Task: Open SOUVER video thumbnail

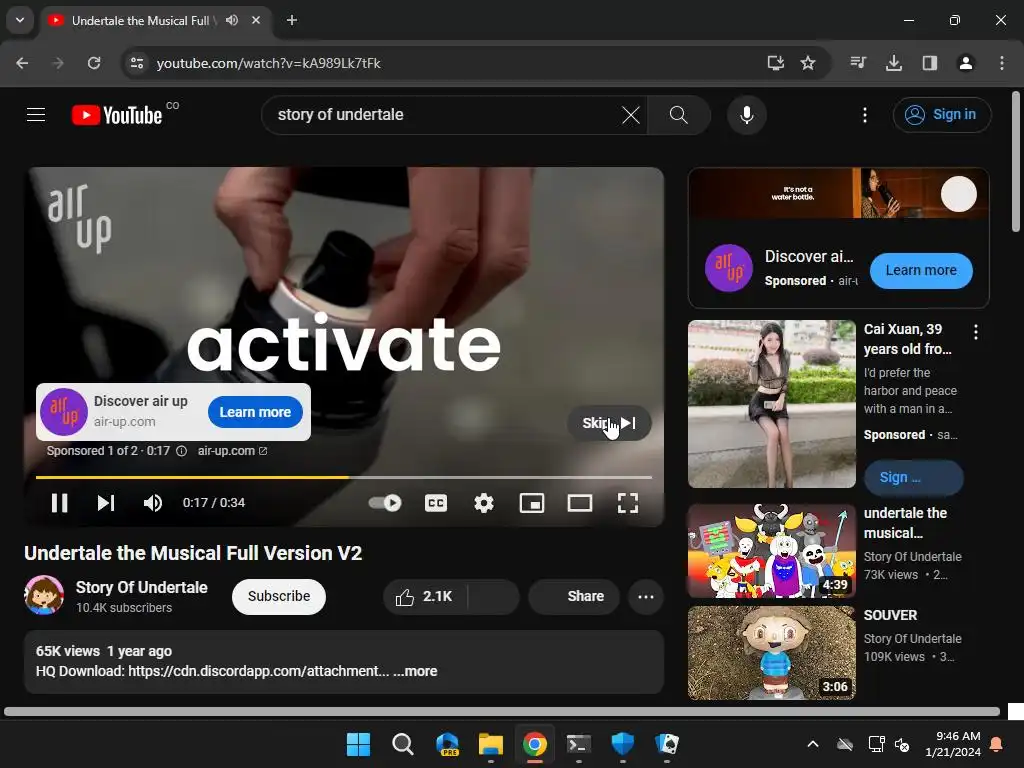Action: [x=772, y=652]
